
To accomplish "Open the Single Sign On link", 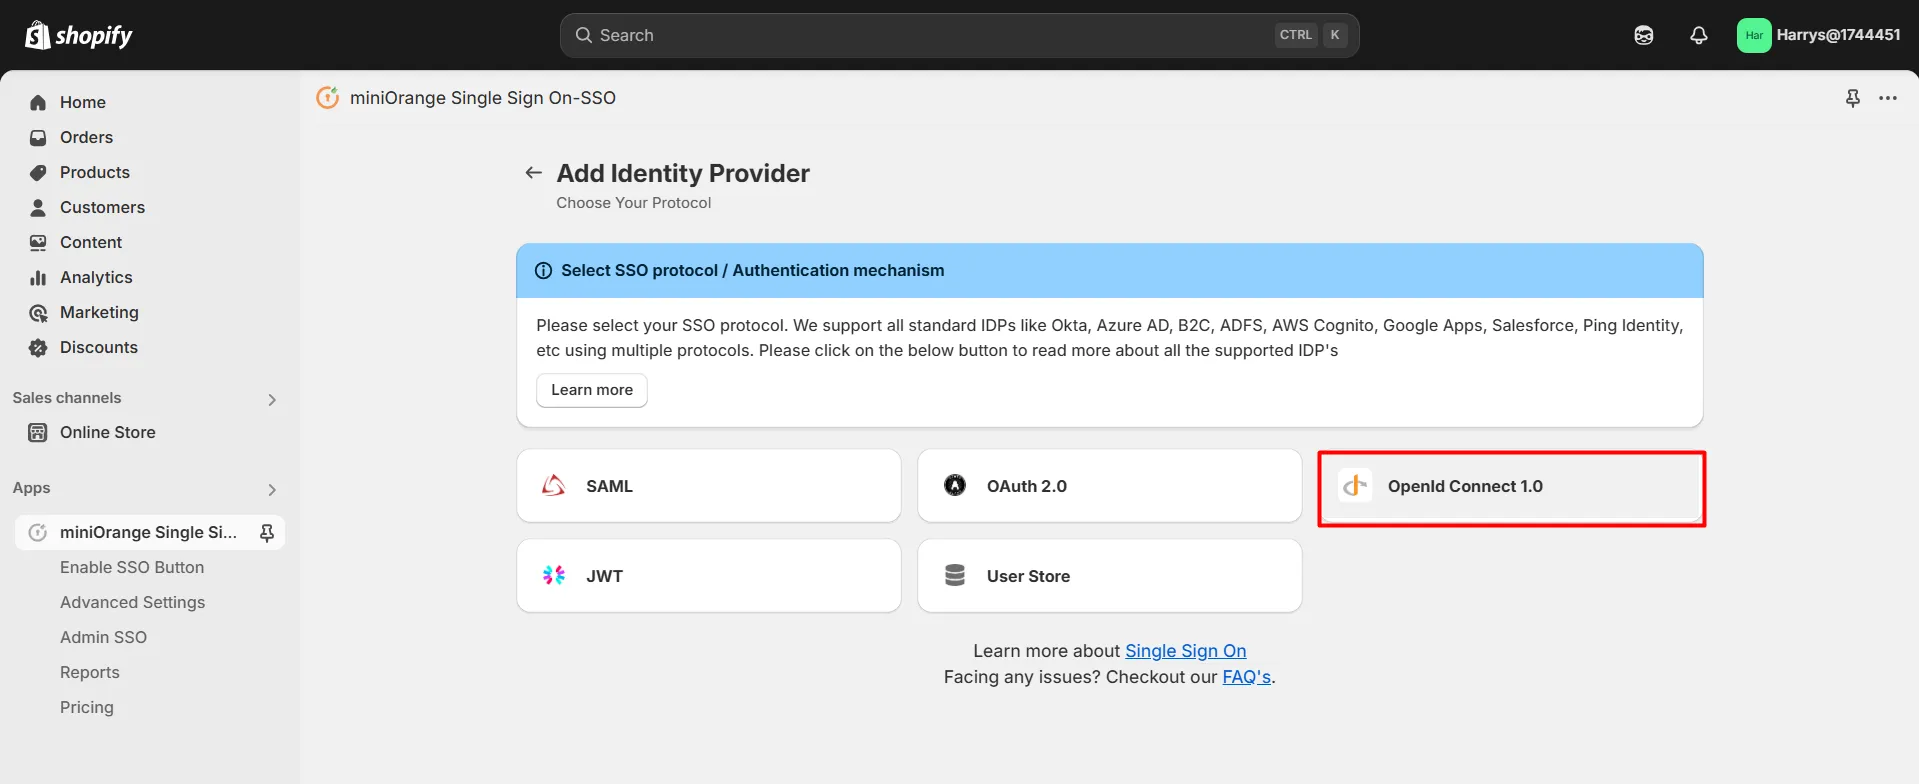I will (1185, 651).
